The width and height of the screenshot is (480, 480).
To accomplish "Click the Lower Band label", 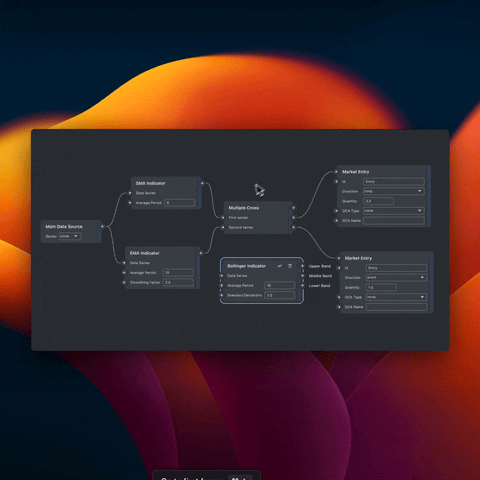I will (319, 286).
